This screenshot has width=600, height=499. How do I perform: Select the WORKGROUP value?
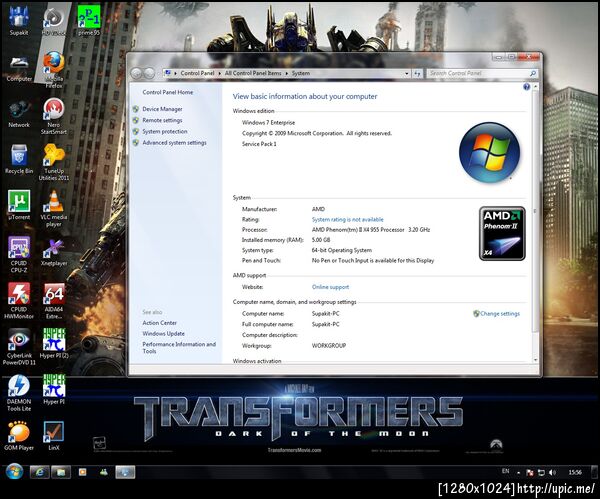point(329,345)
